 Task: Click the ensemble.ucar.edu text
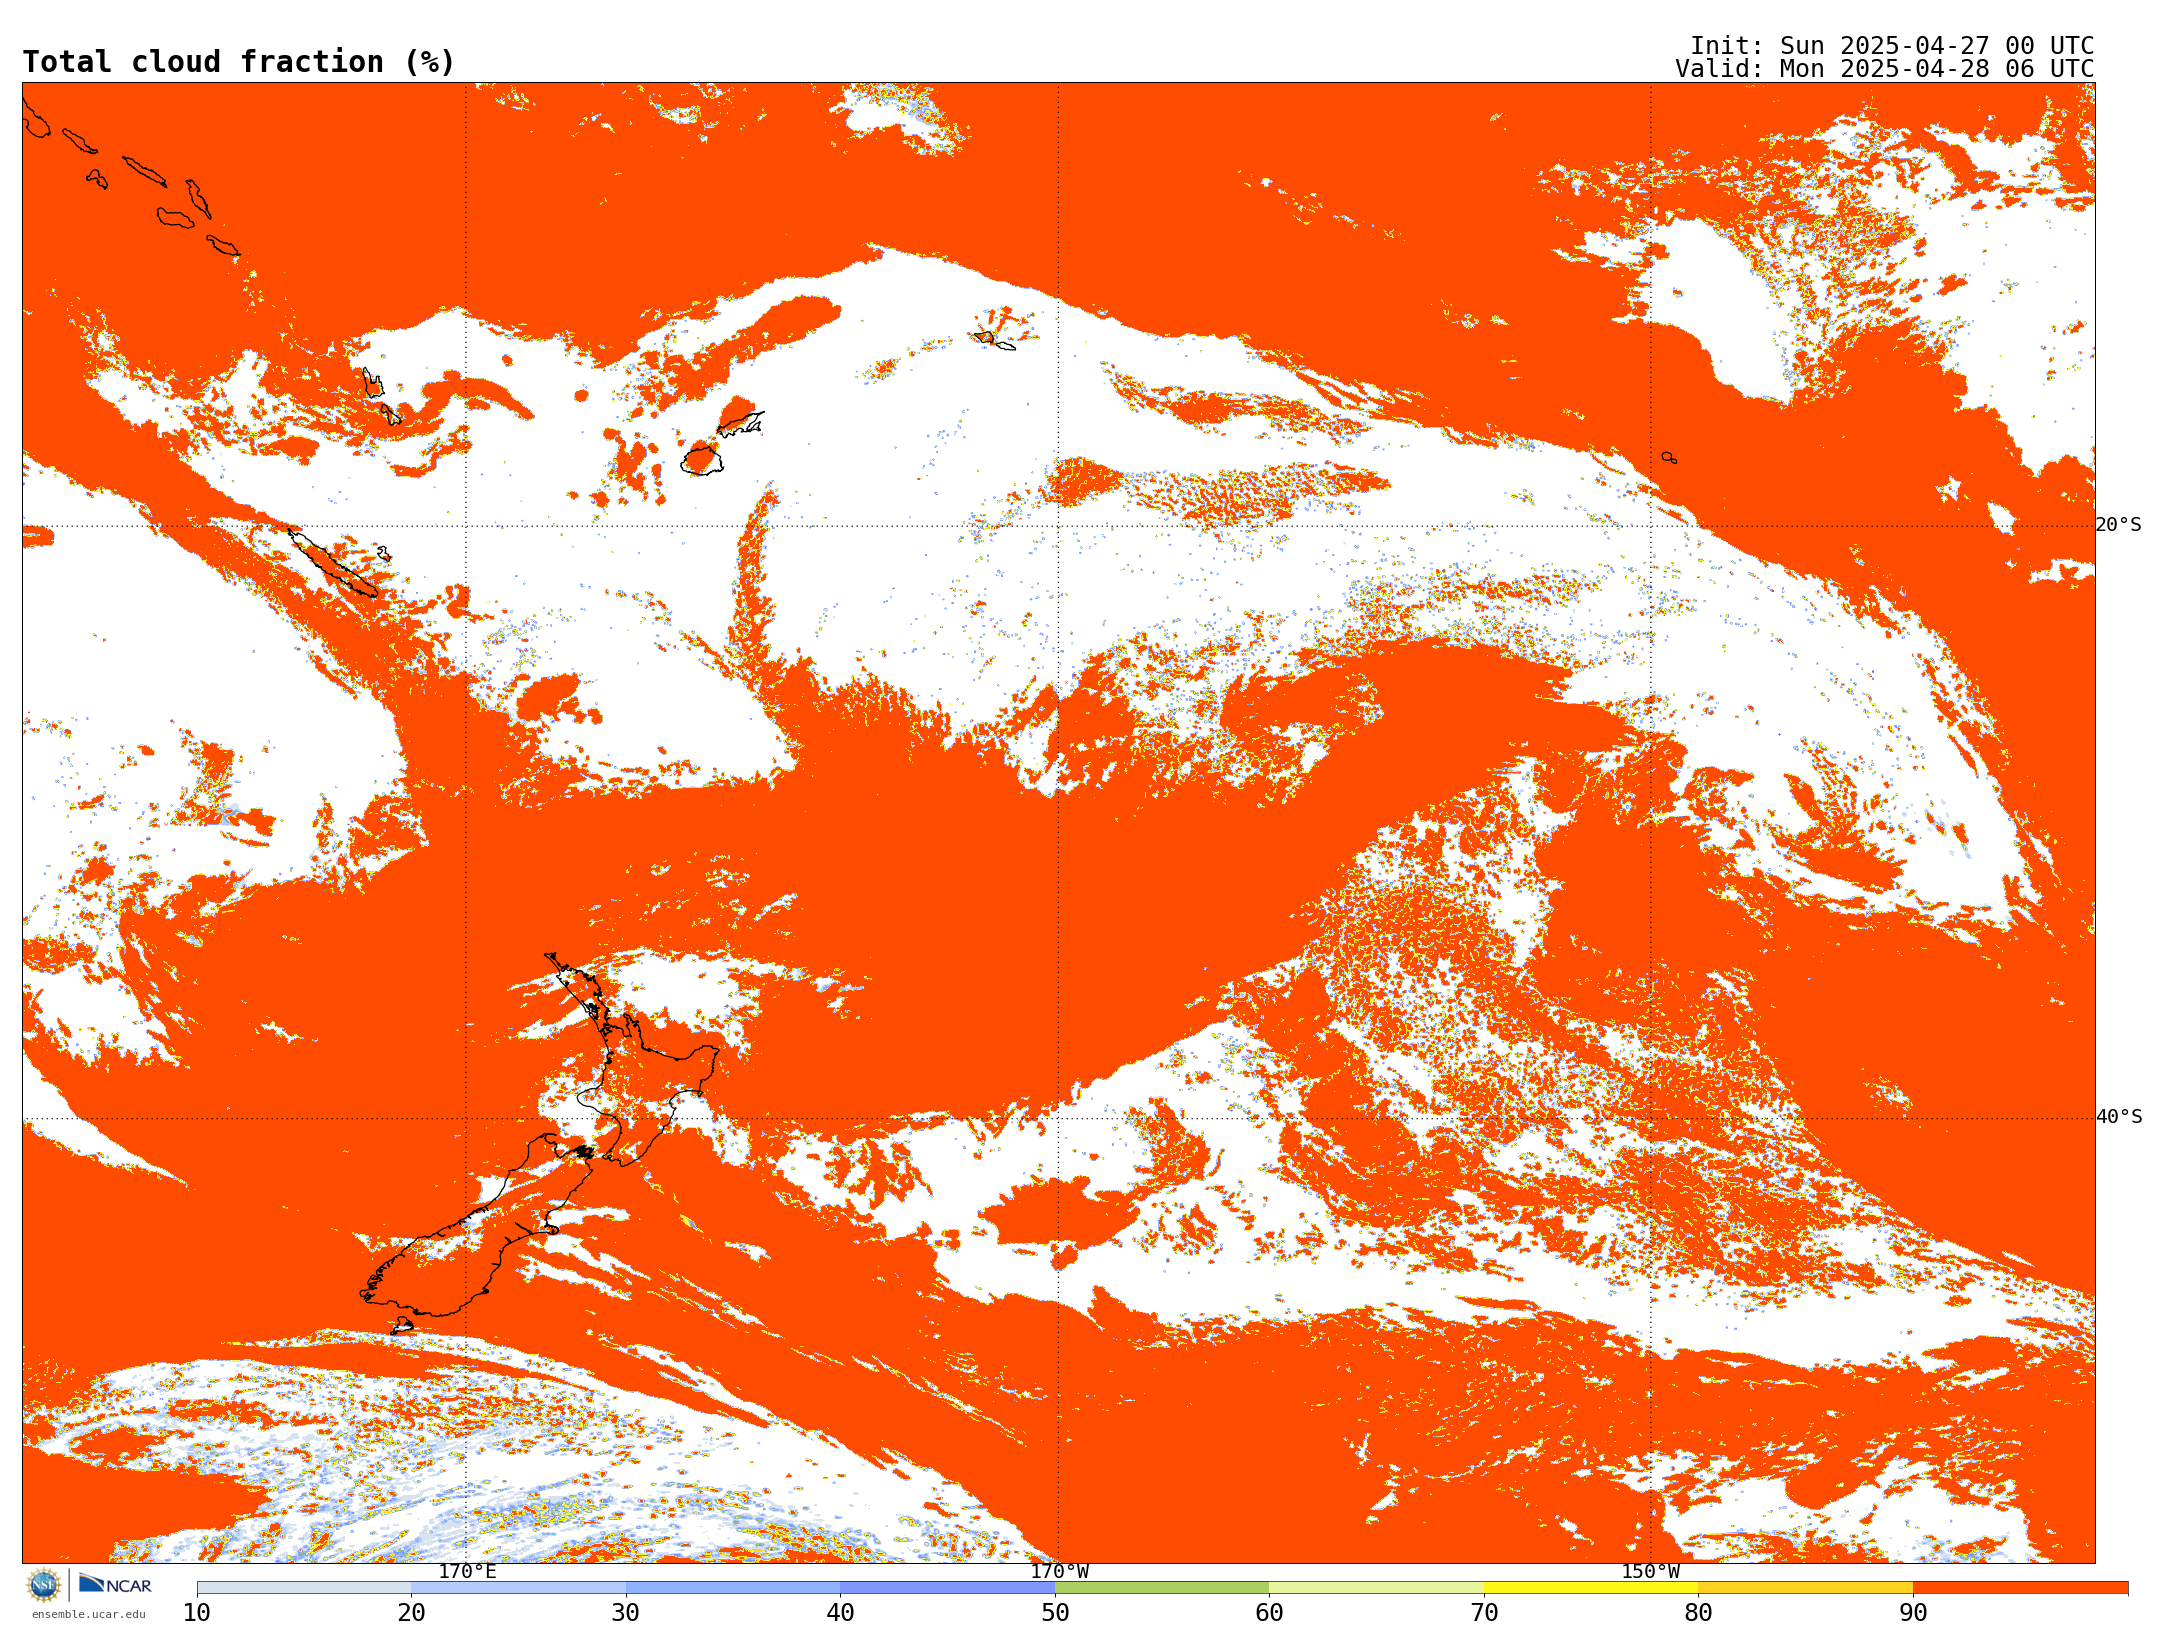tap(88, 1614)
